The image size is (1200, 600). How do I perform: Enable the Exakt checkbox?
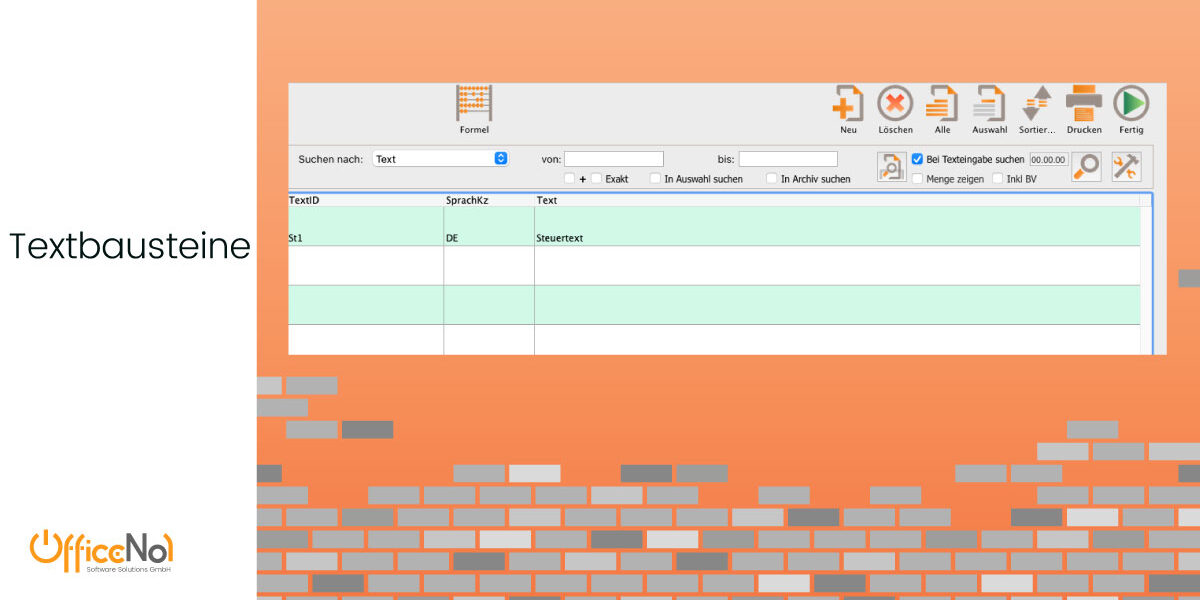[596, 179]
